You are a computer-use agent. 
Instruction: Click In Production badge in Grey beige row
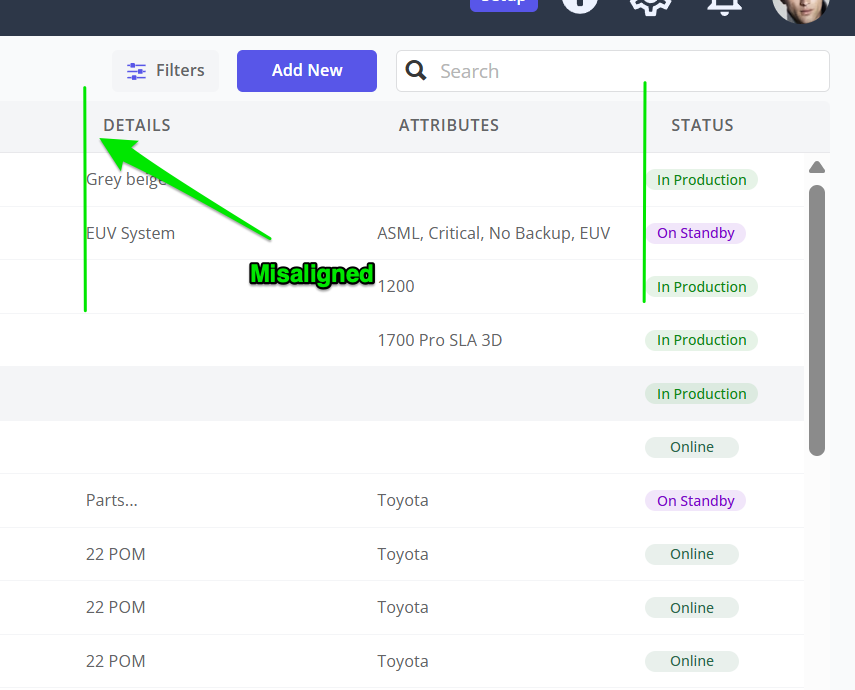pos(702,180)
